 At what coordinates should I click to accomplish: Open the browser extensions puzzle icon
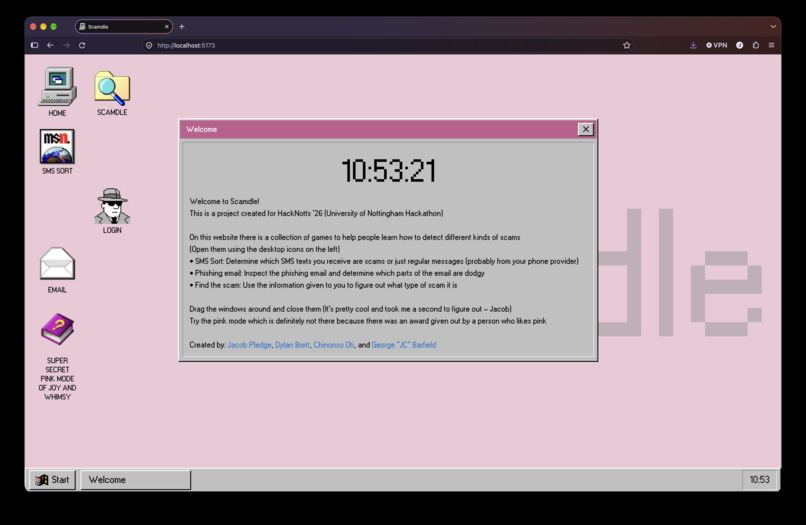point(756,45)
